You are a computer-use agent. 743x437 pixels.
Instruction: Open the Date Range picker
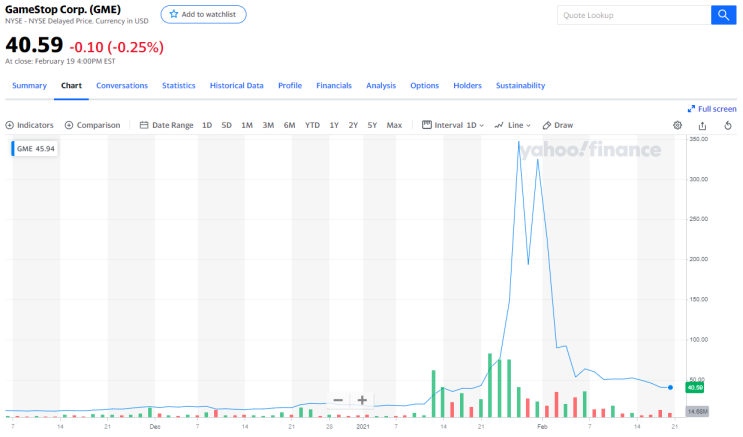(x=166, y=125)
